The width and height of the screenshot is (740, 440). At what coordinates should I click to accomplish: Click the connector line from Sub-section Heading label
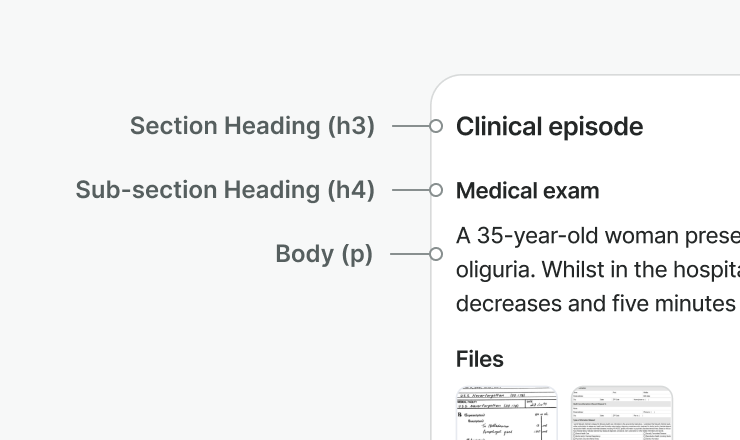[x=411, y=190]
